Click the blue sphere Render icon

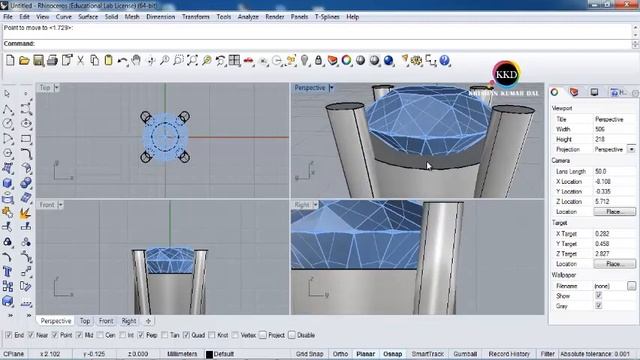click(x=389, y=61)
